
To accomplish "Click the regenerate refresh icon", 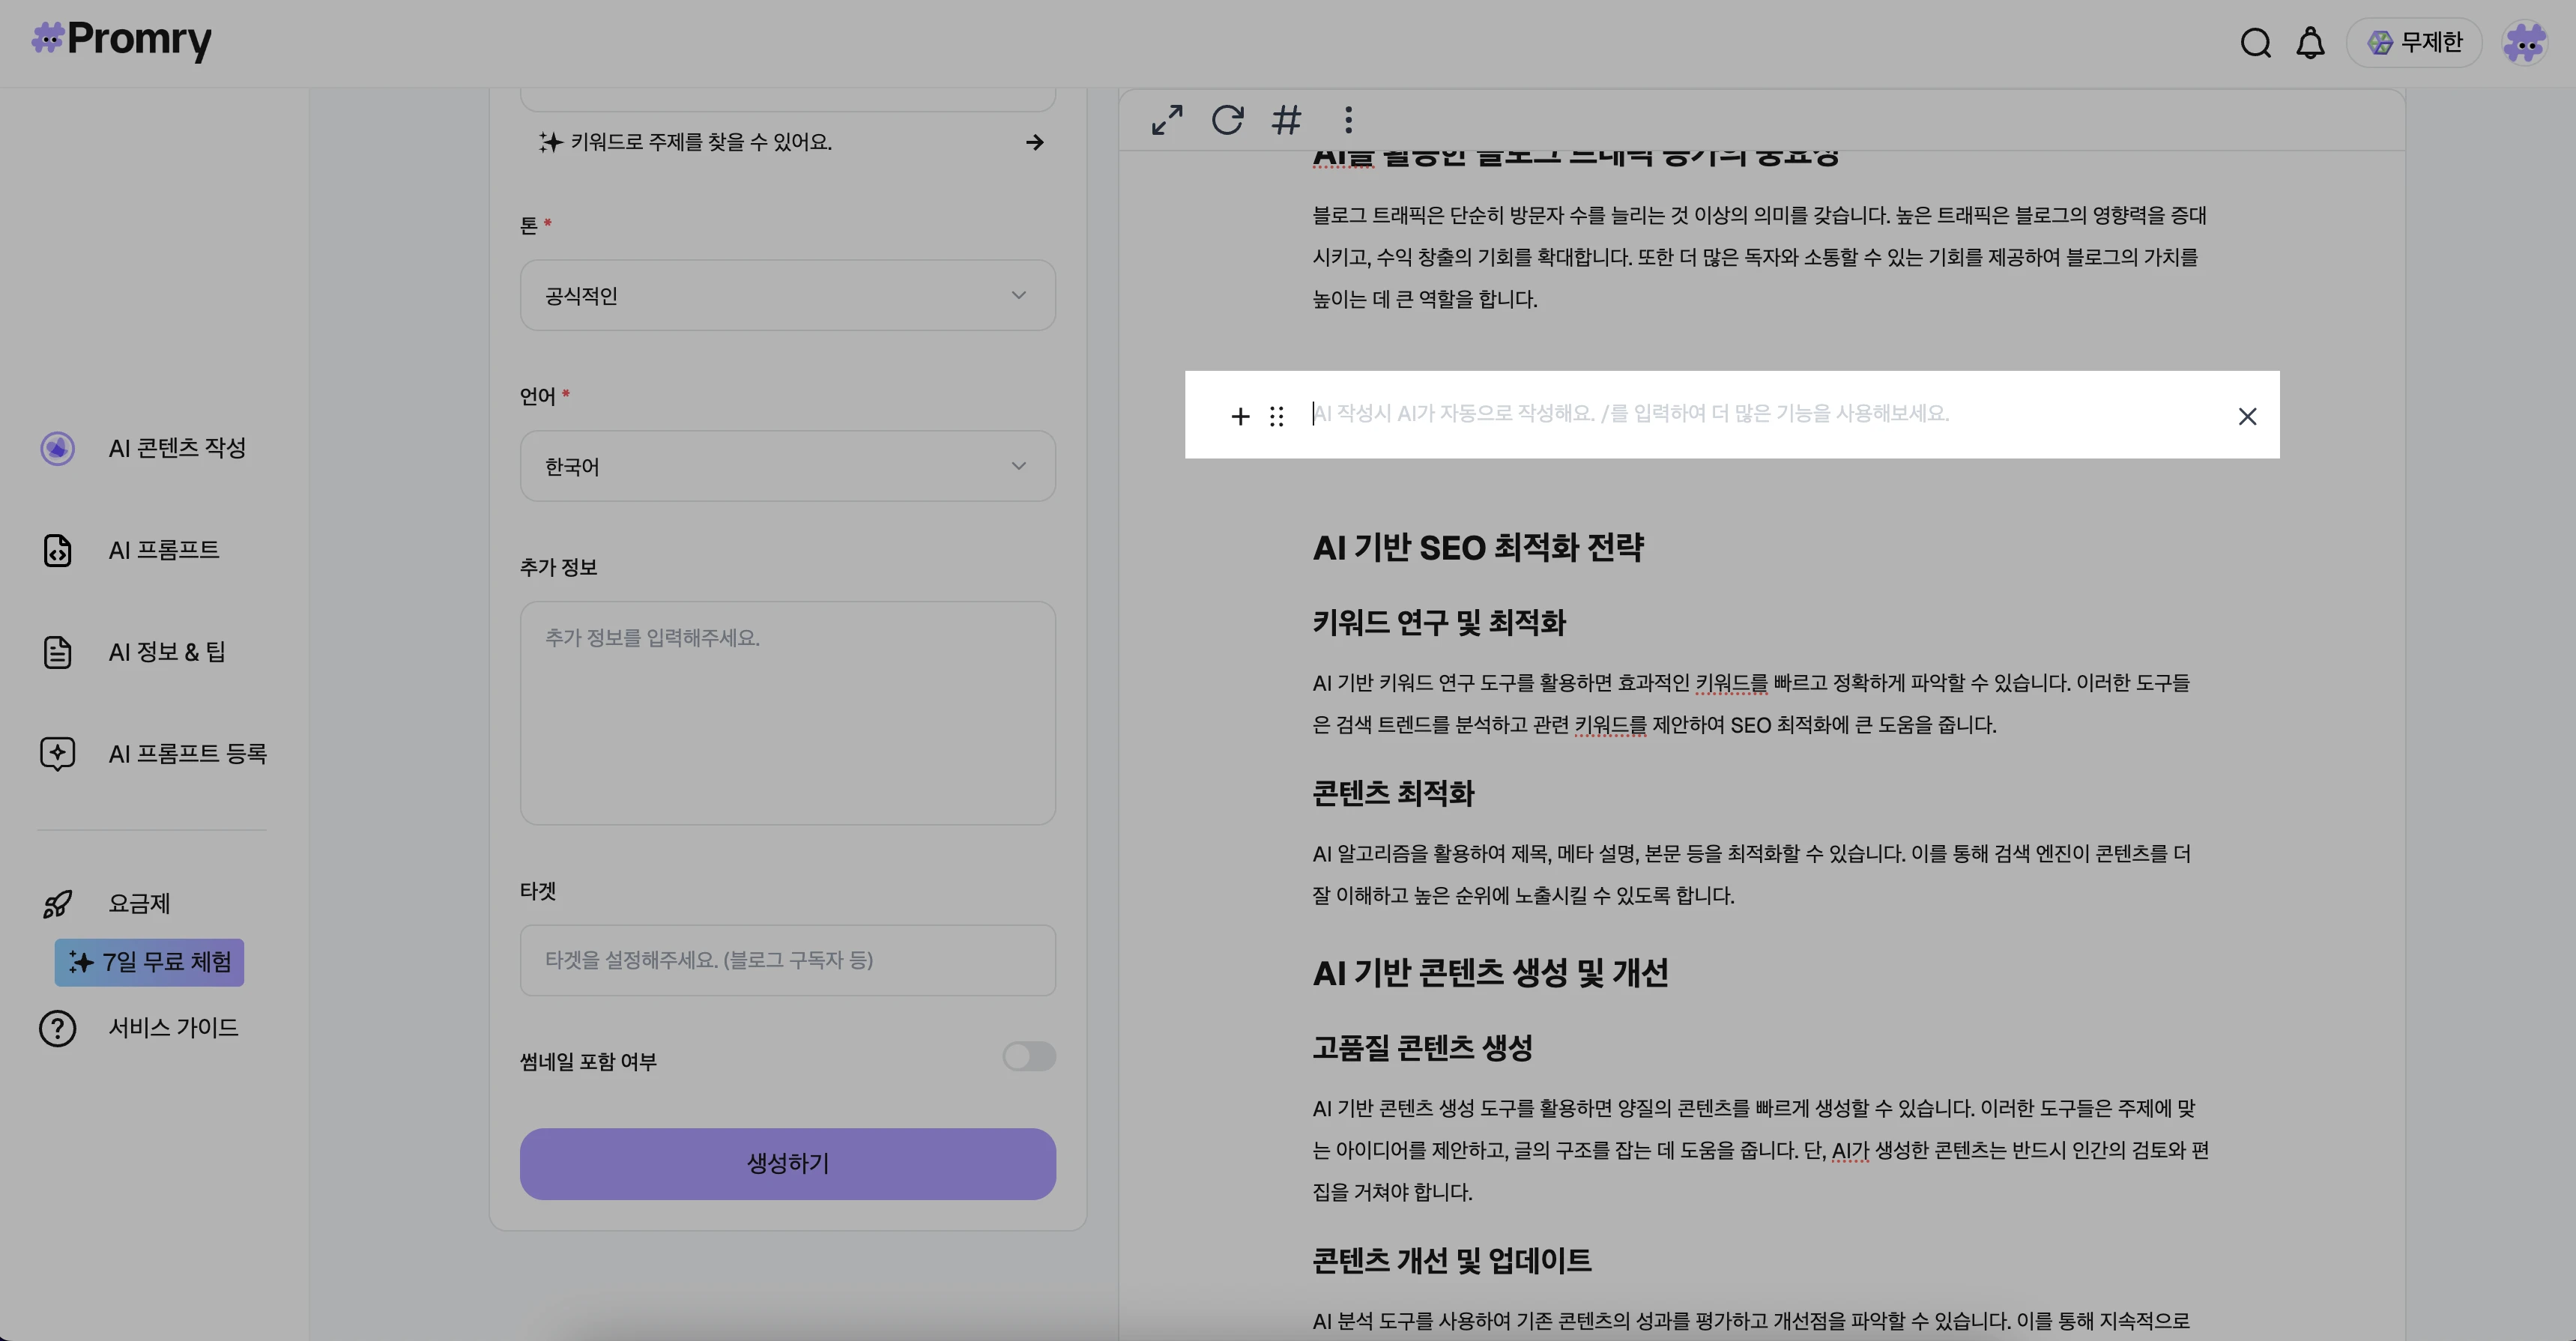I will (x=1227, y=120).
